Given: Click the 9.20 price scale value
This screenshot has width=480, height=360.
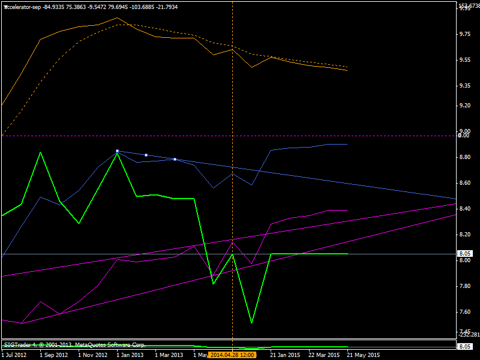Looking at the screenshot, I should 465,106.
